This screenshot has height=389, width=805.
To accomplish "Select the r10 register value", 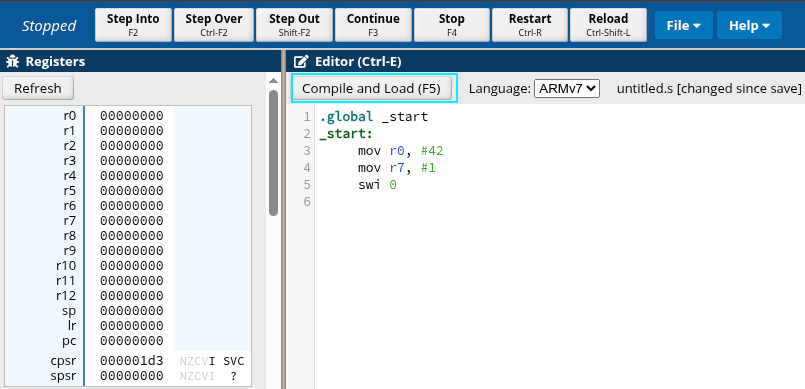I will click(x=131, y=266).
